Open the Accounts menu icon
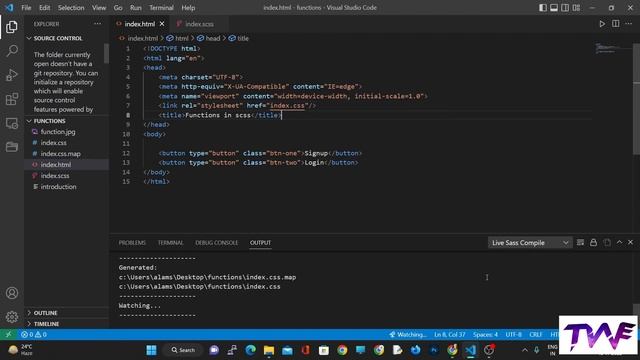 tap(12, 293)
